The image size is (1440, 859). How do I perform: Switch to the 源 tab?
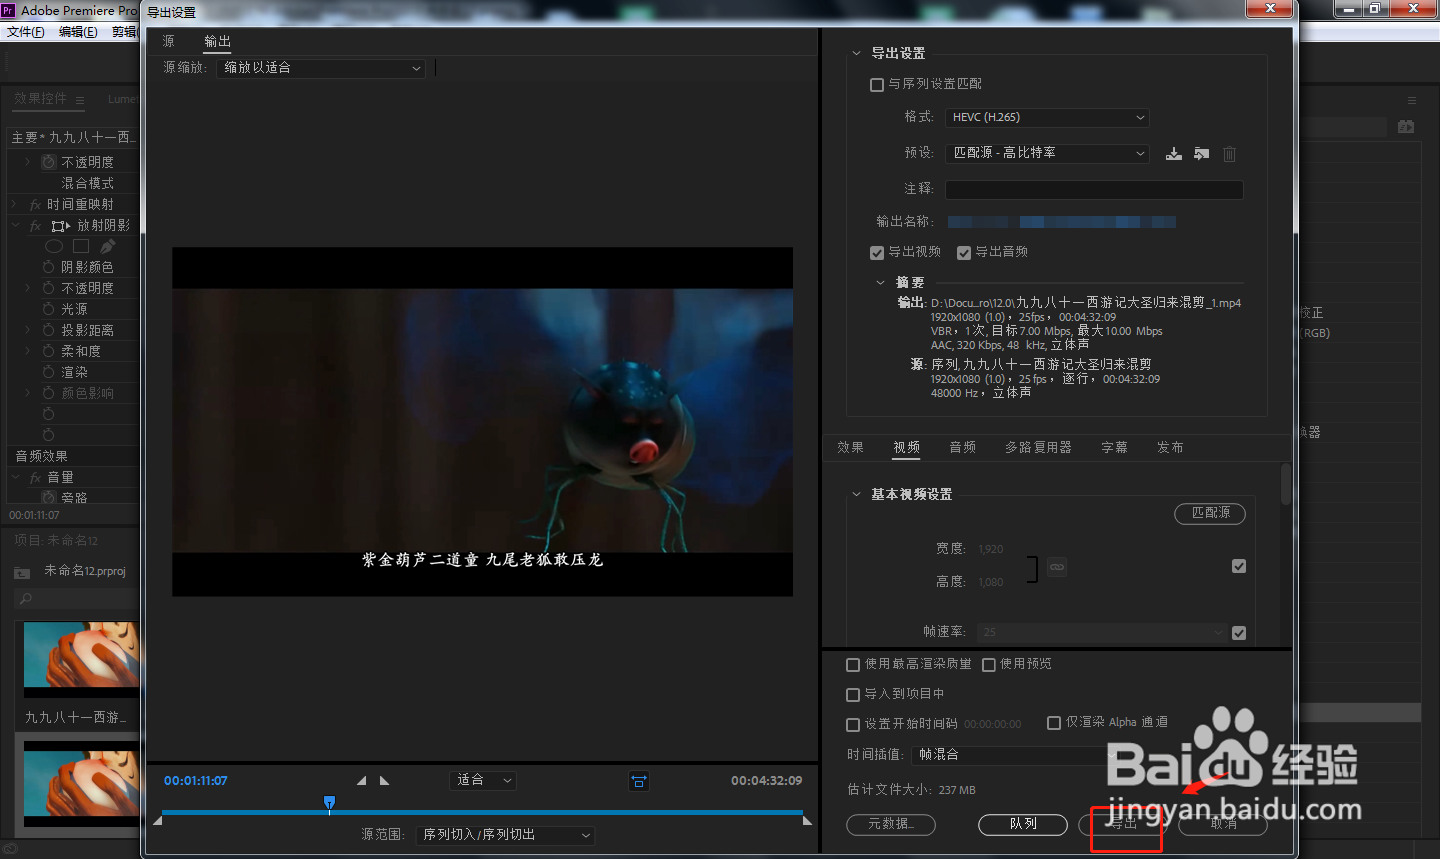click(x=168, y=41)
